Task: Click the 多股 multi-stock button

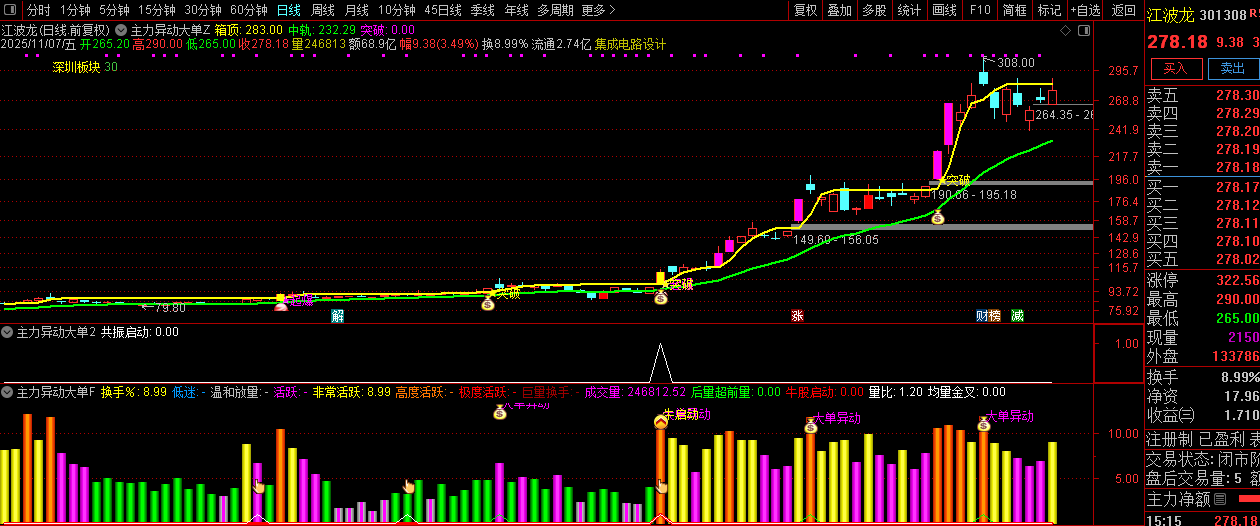Action: pyautogui.click(x=874, y=10)
